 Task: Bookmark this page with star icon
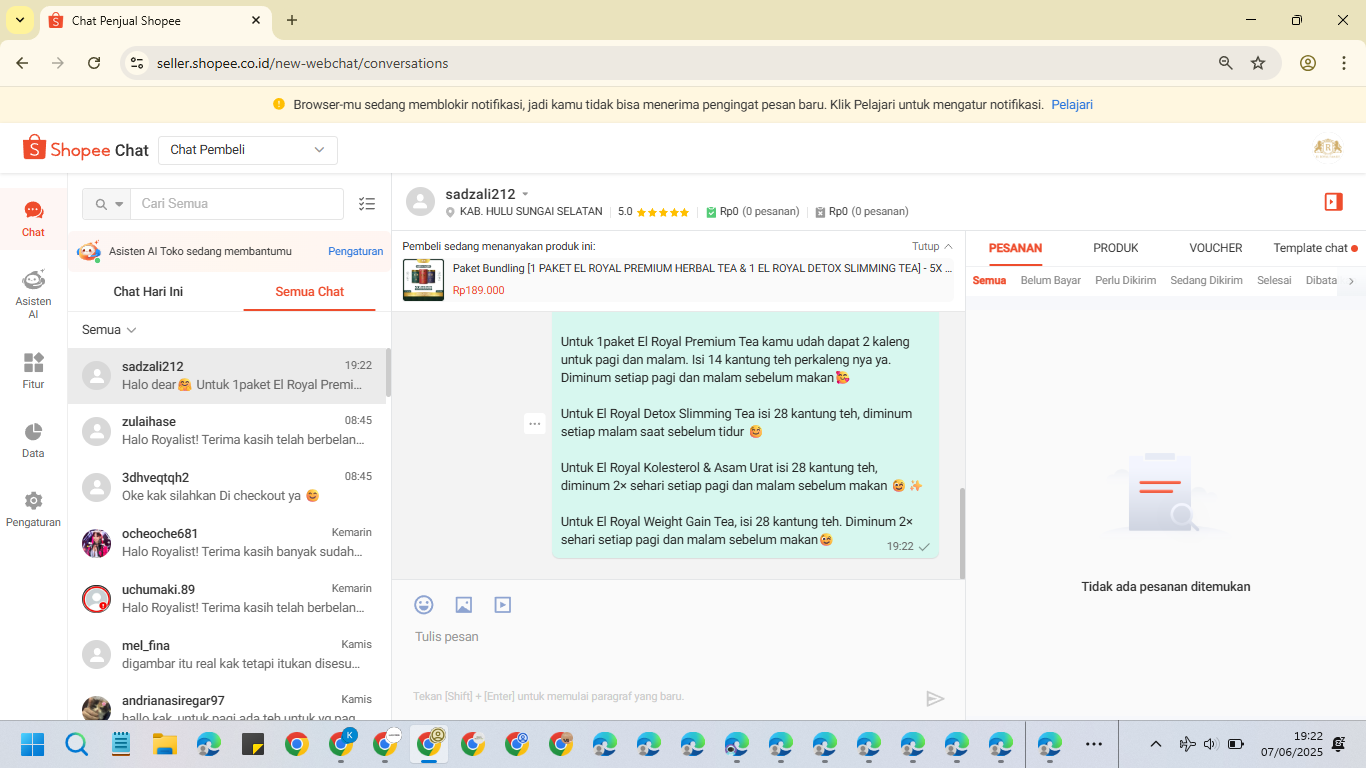pyautogui.click(x=1258, y=63)
